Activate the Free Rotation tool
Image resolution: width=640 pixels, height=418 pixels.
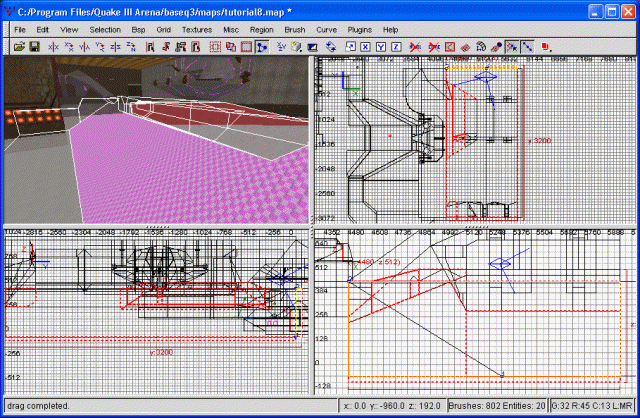tap(331, 47)
